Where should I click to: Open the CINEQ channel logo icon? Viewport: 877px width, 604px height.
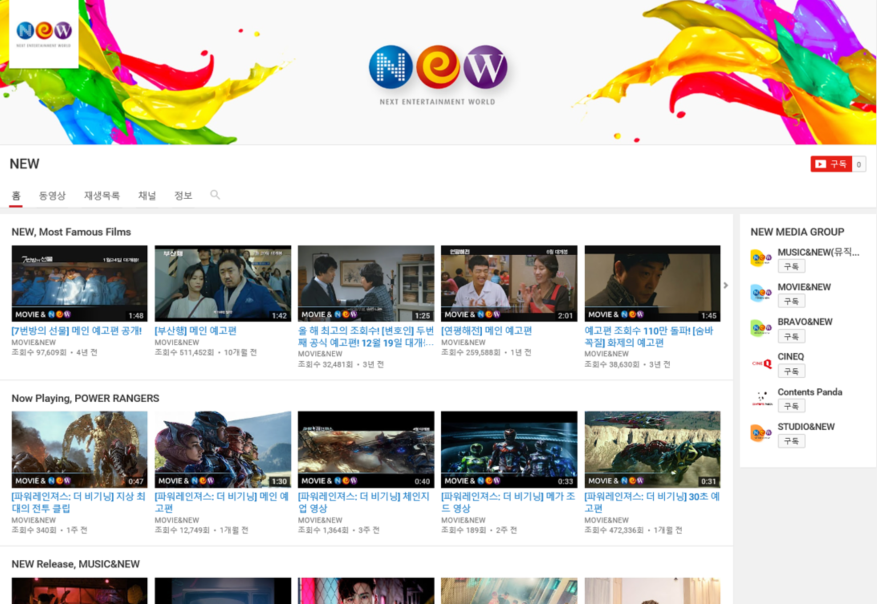[x=761, y=363]
